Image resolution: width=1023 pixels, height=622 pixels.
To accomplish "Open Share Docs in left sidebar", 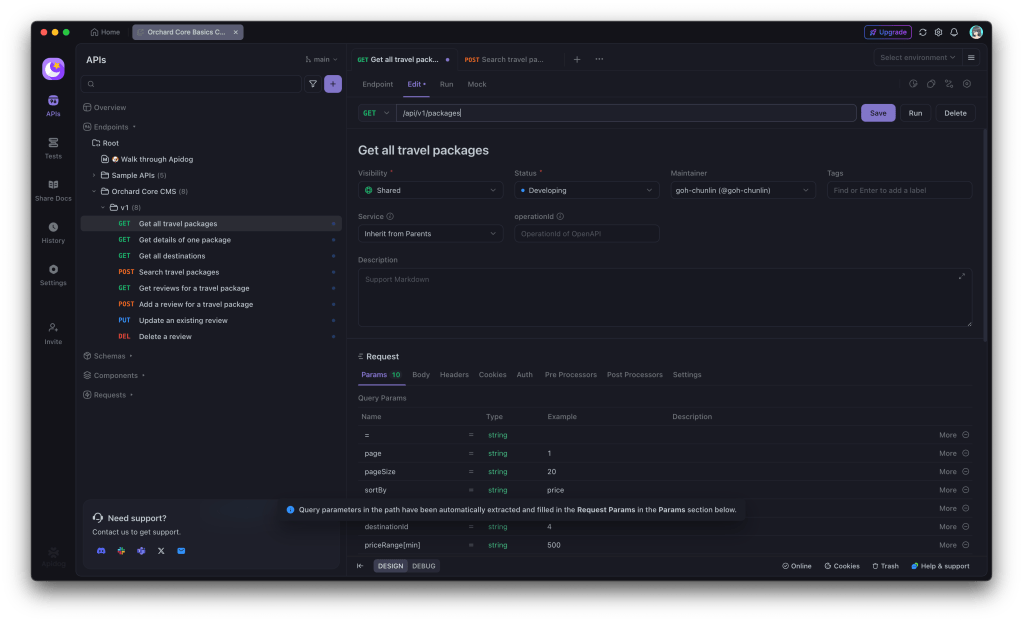I will point(53,190).
